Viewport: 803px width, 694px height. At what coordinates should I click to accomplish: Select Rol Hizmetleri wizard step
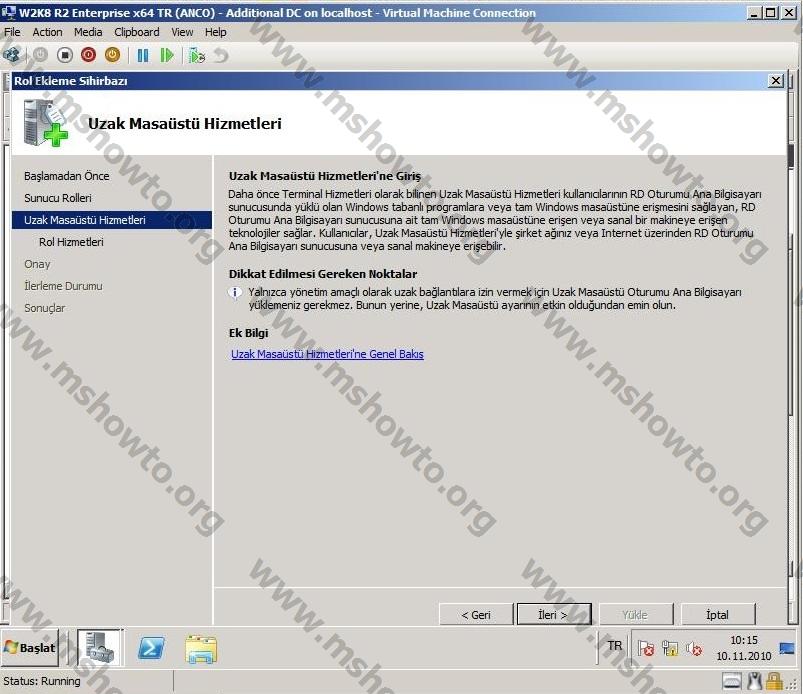pyautogui.click(x=71, y=242)
